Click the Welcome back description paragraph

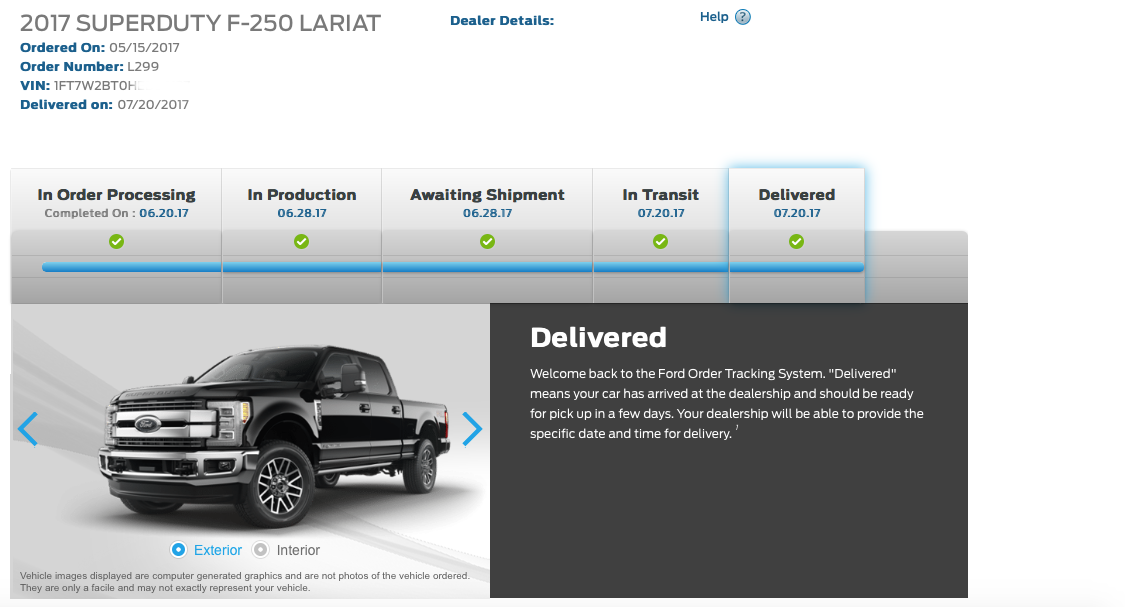(727, 403)
